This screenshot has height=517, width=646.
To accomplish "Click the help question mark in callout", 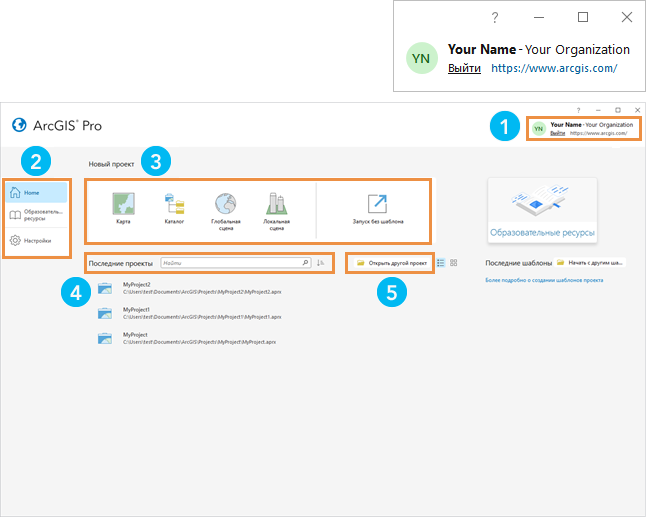I will pos(495,17).
